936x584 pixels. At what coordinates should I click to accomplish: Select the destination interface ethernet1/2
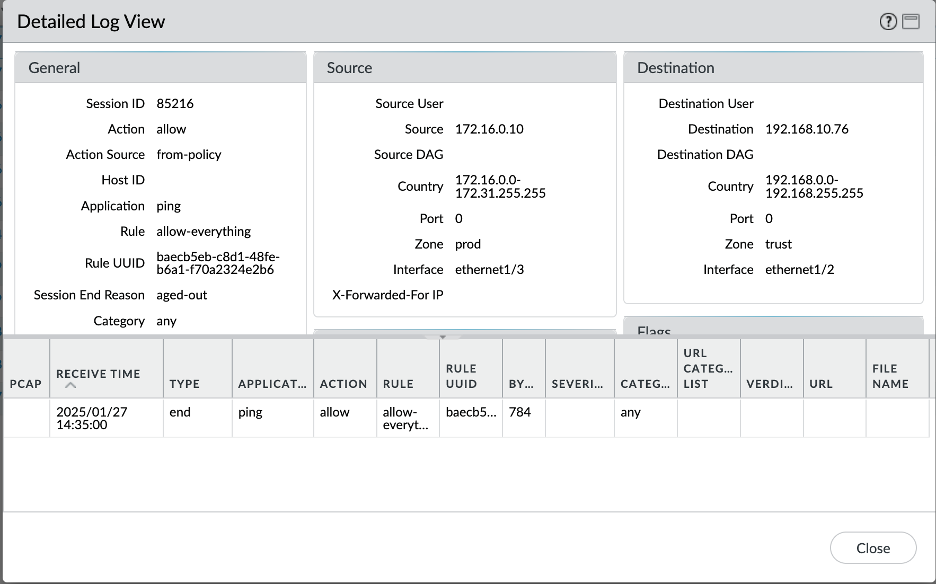pos(800,269)
